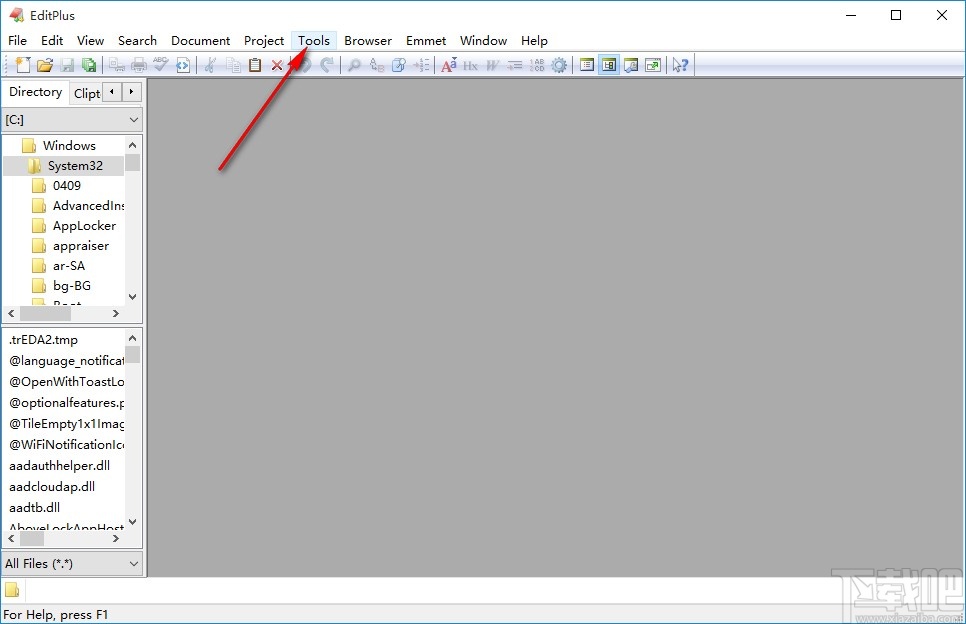Toggle the Document Selector icon
Image resolution: width=966 pixels, height=624 pixels.
[x=586, y=65]
